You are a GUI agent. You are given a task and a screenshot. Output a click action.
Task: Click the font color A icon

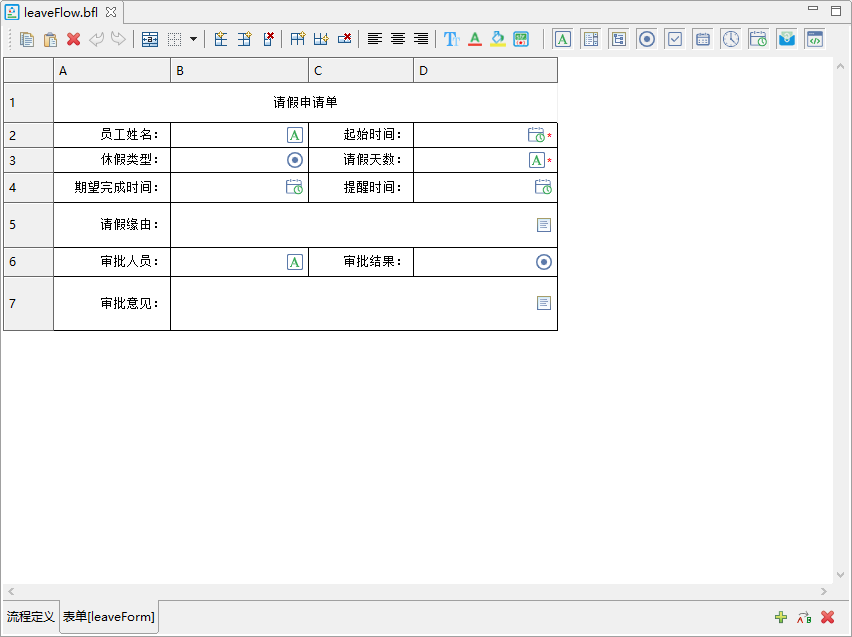pos(475,39)
